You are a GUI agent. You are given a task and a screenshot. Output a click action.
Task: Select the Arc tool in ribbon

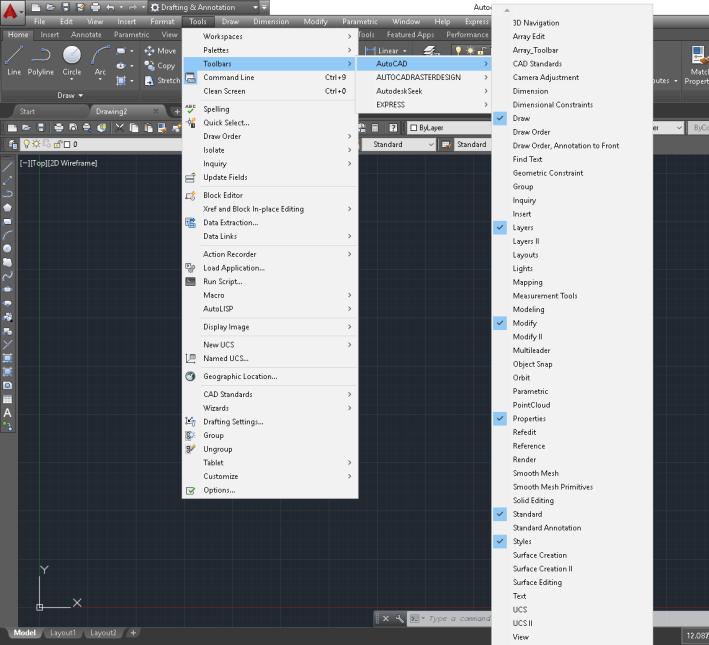[x=100, y=61]
